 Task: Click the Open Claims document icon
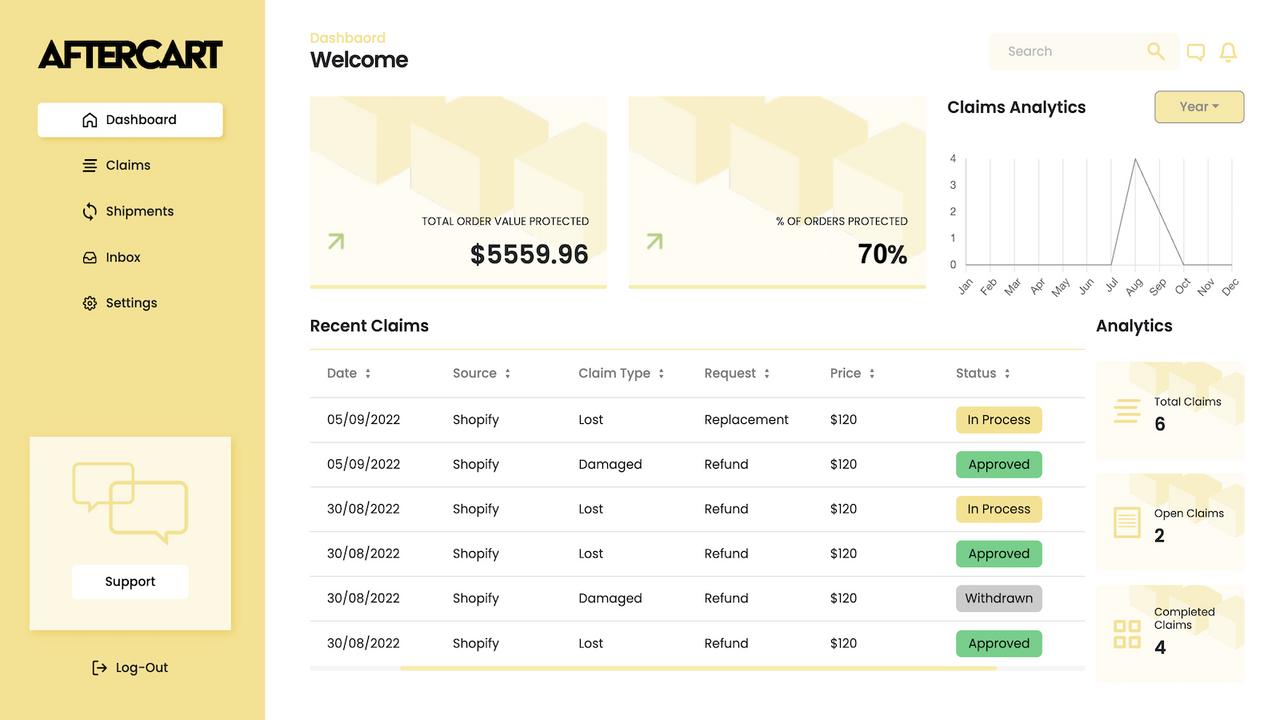[1127, 522]
